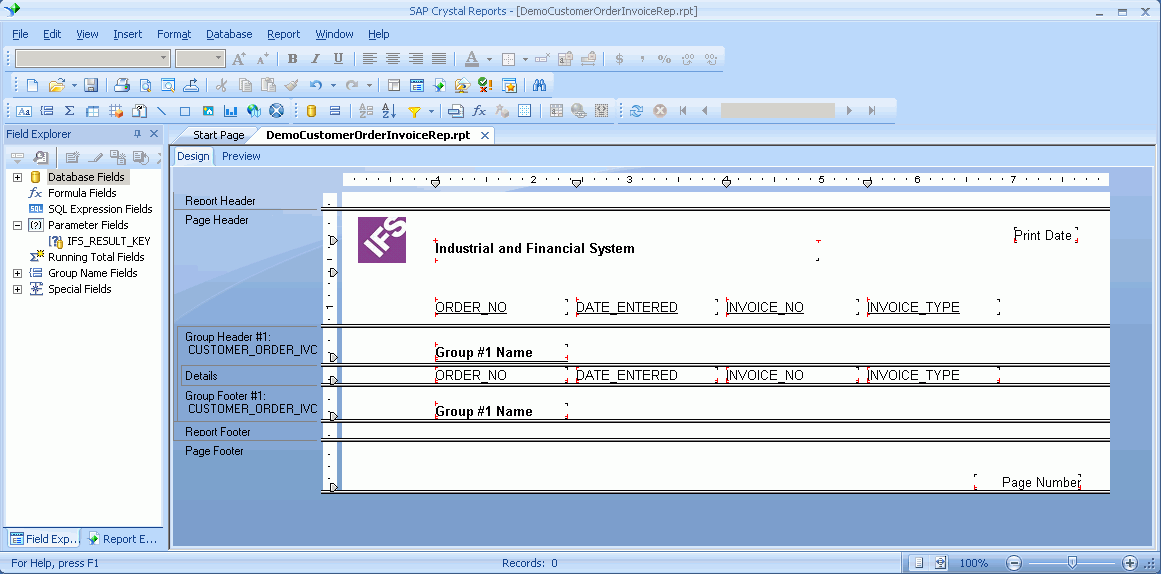Toggle Underline formatting

(x=338, y=59)
